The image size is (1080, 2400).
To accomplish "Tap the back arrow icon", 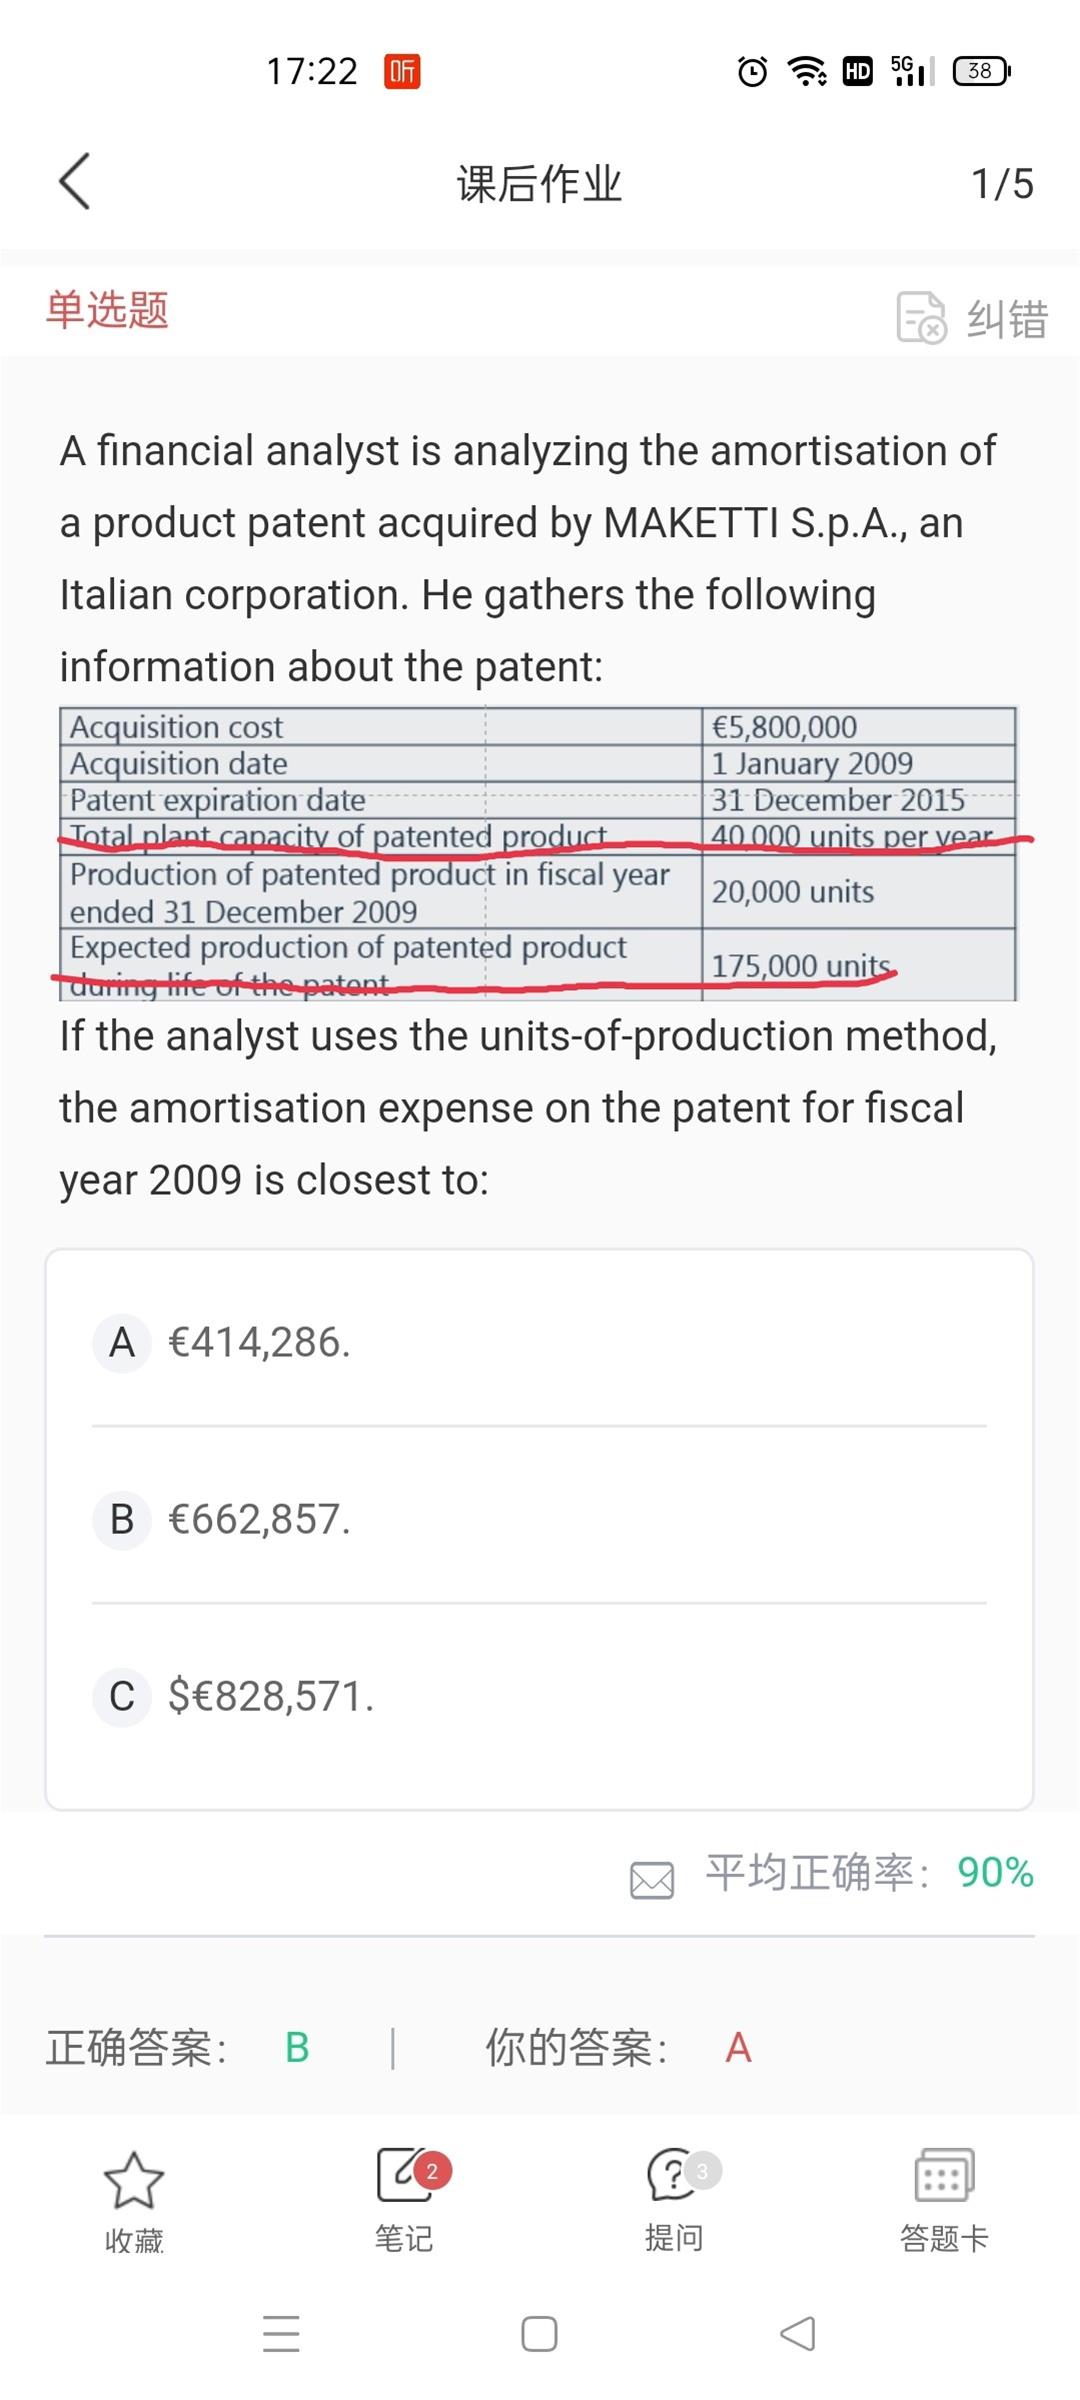I will point(75,182).
